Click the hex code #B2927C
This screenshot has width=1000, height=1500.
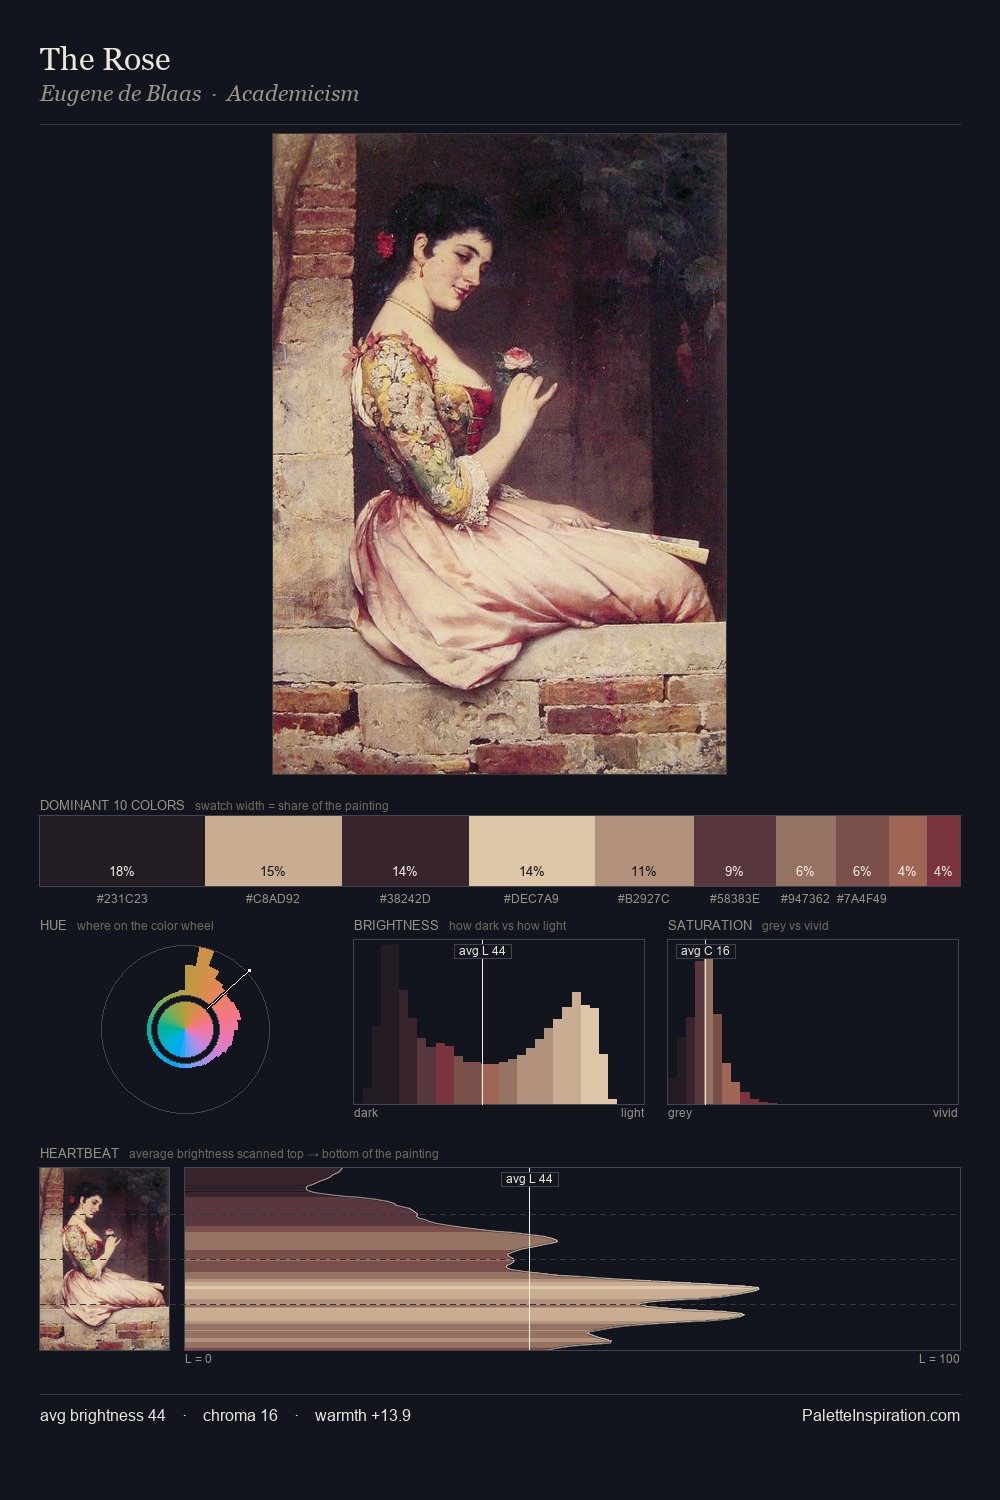[643, 899]
